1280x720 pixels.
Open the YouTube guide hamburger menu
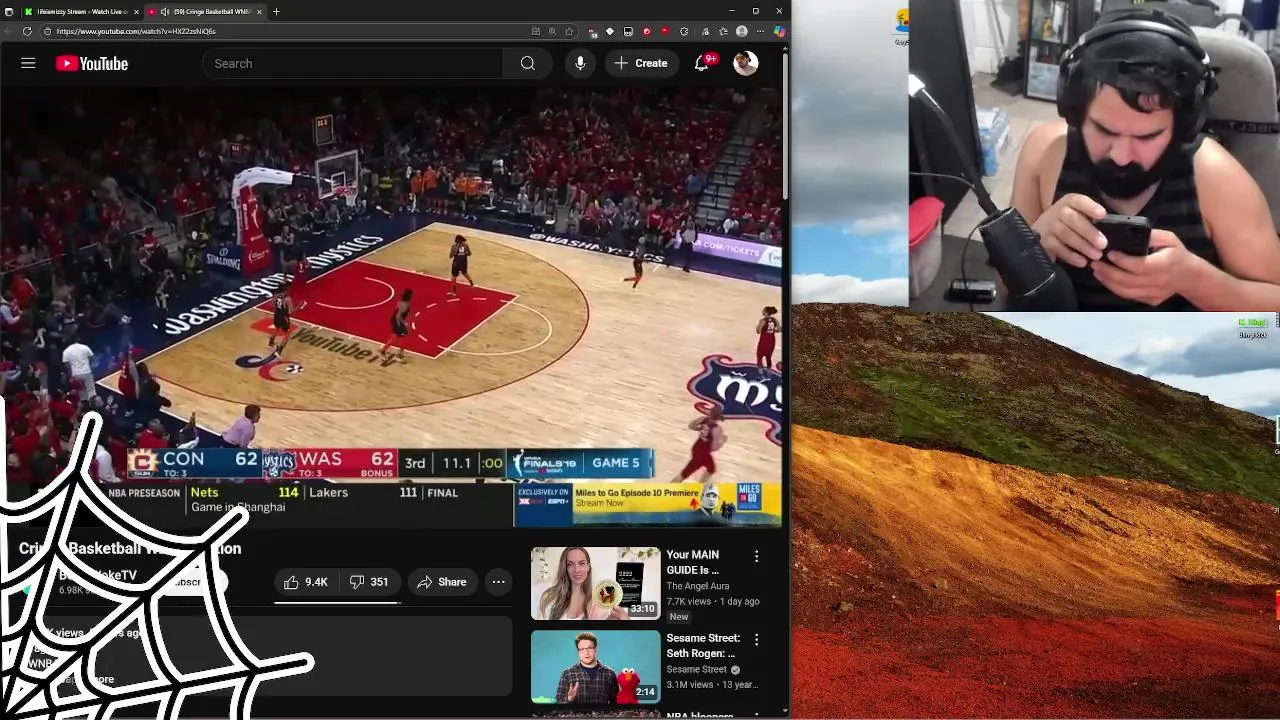click(28, 63)
